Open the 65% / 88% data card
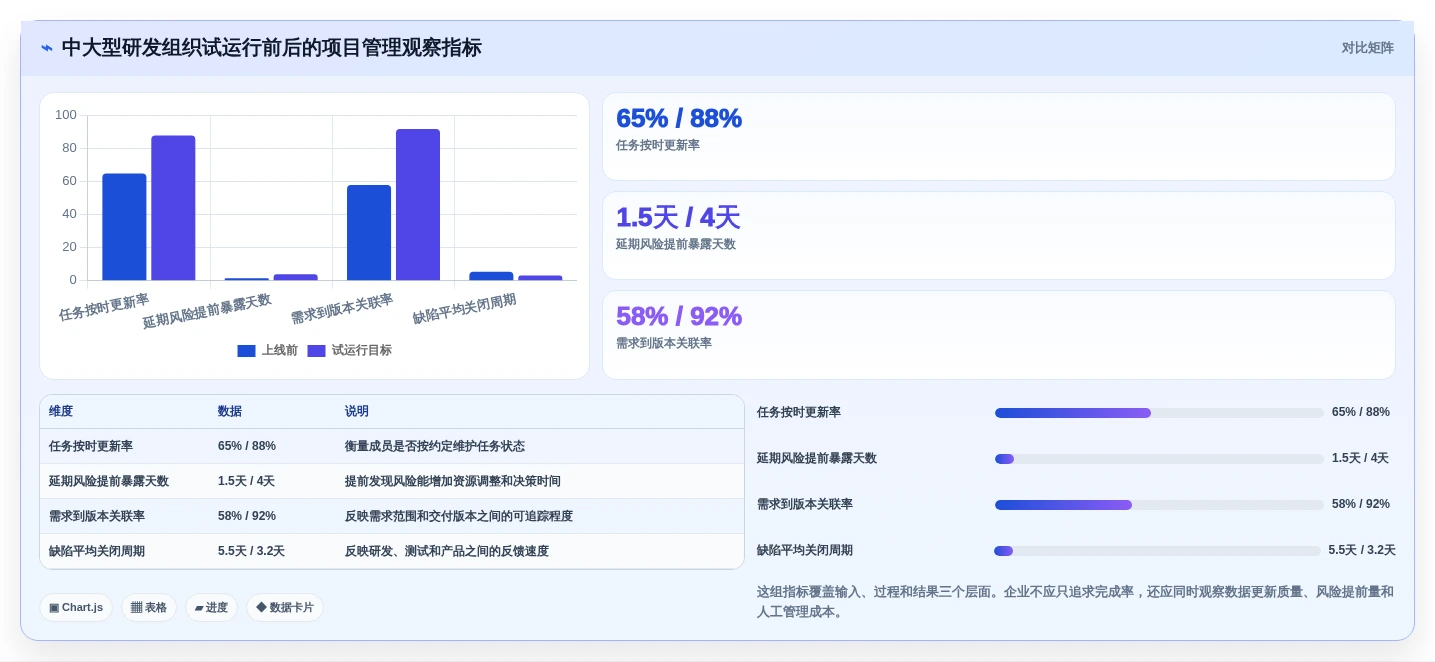 pyautogui.click(x=998, y=136)
